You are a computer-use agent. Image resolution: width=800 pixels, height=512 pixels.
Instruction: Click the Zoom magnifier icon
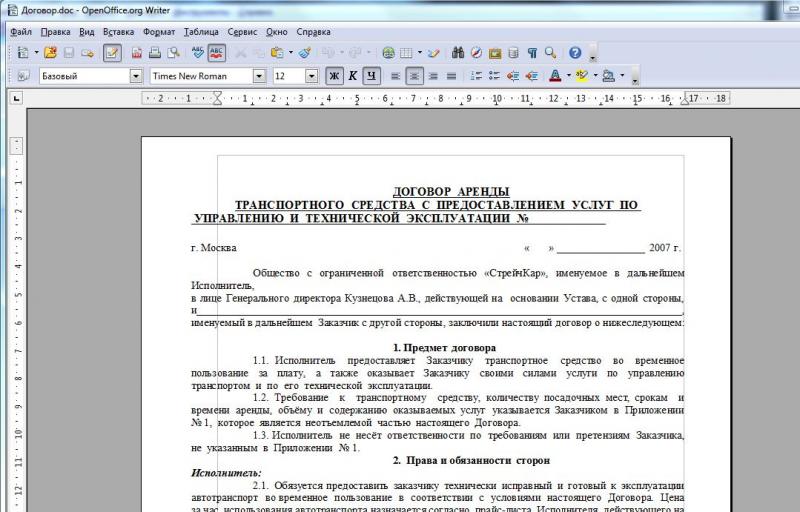tap(551, 53)
